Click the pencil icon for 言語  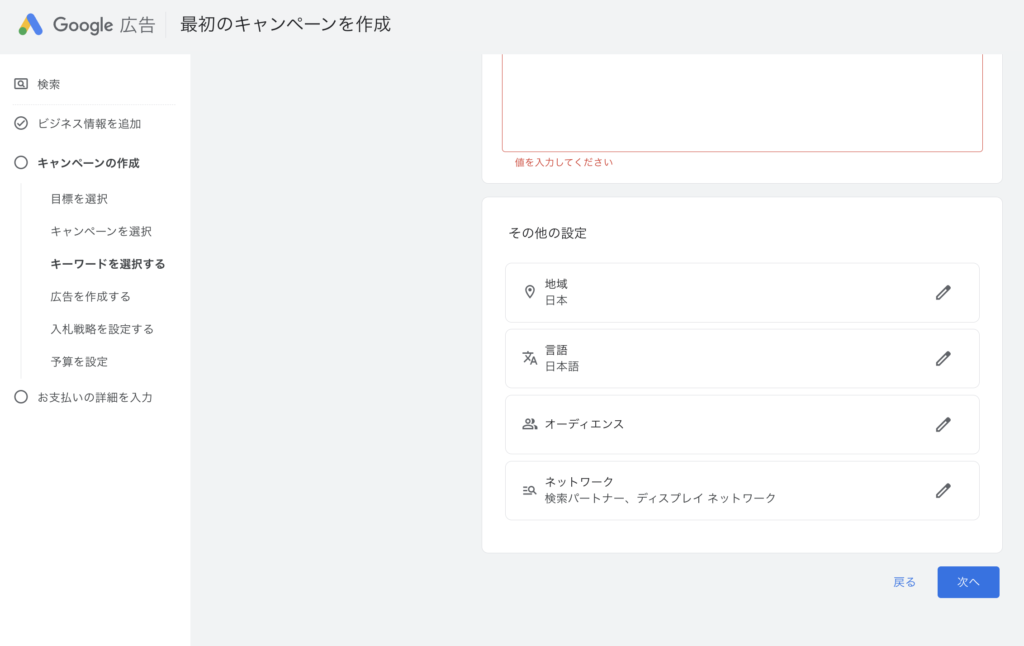coord(942,358)
